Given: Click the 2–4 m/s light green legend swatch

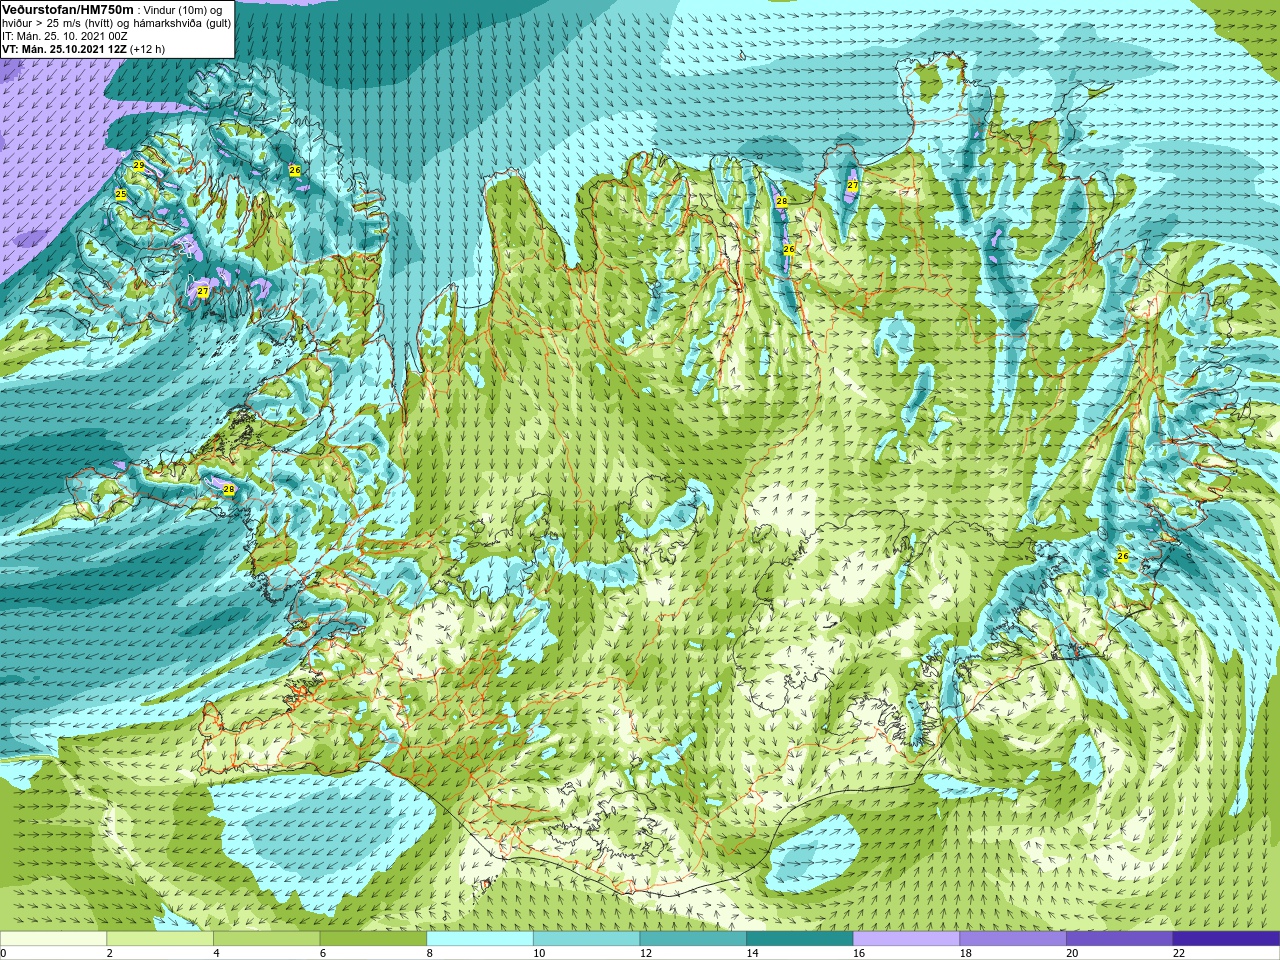Looking at the screenshot, I should pyautogui.click(x=160, y=939).
